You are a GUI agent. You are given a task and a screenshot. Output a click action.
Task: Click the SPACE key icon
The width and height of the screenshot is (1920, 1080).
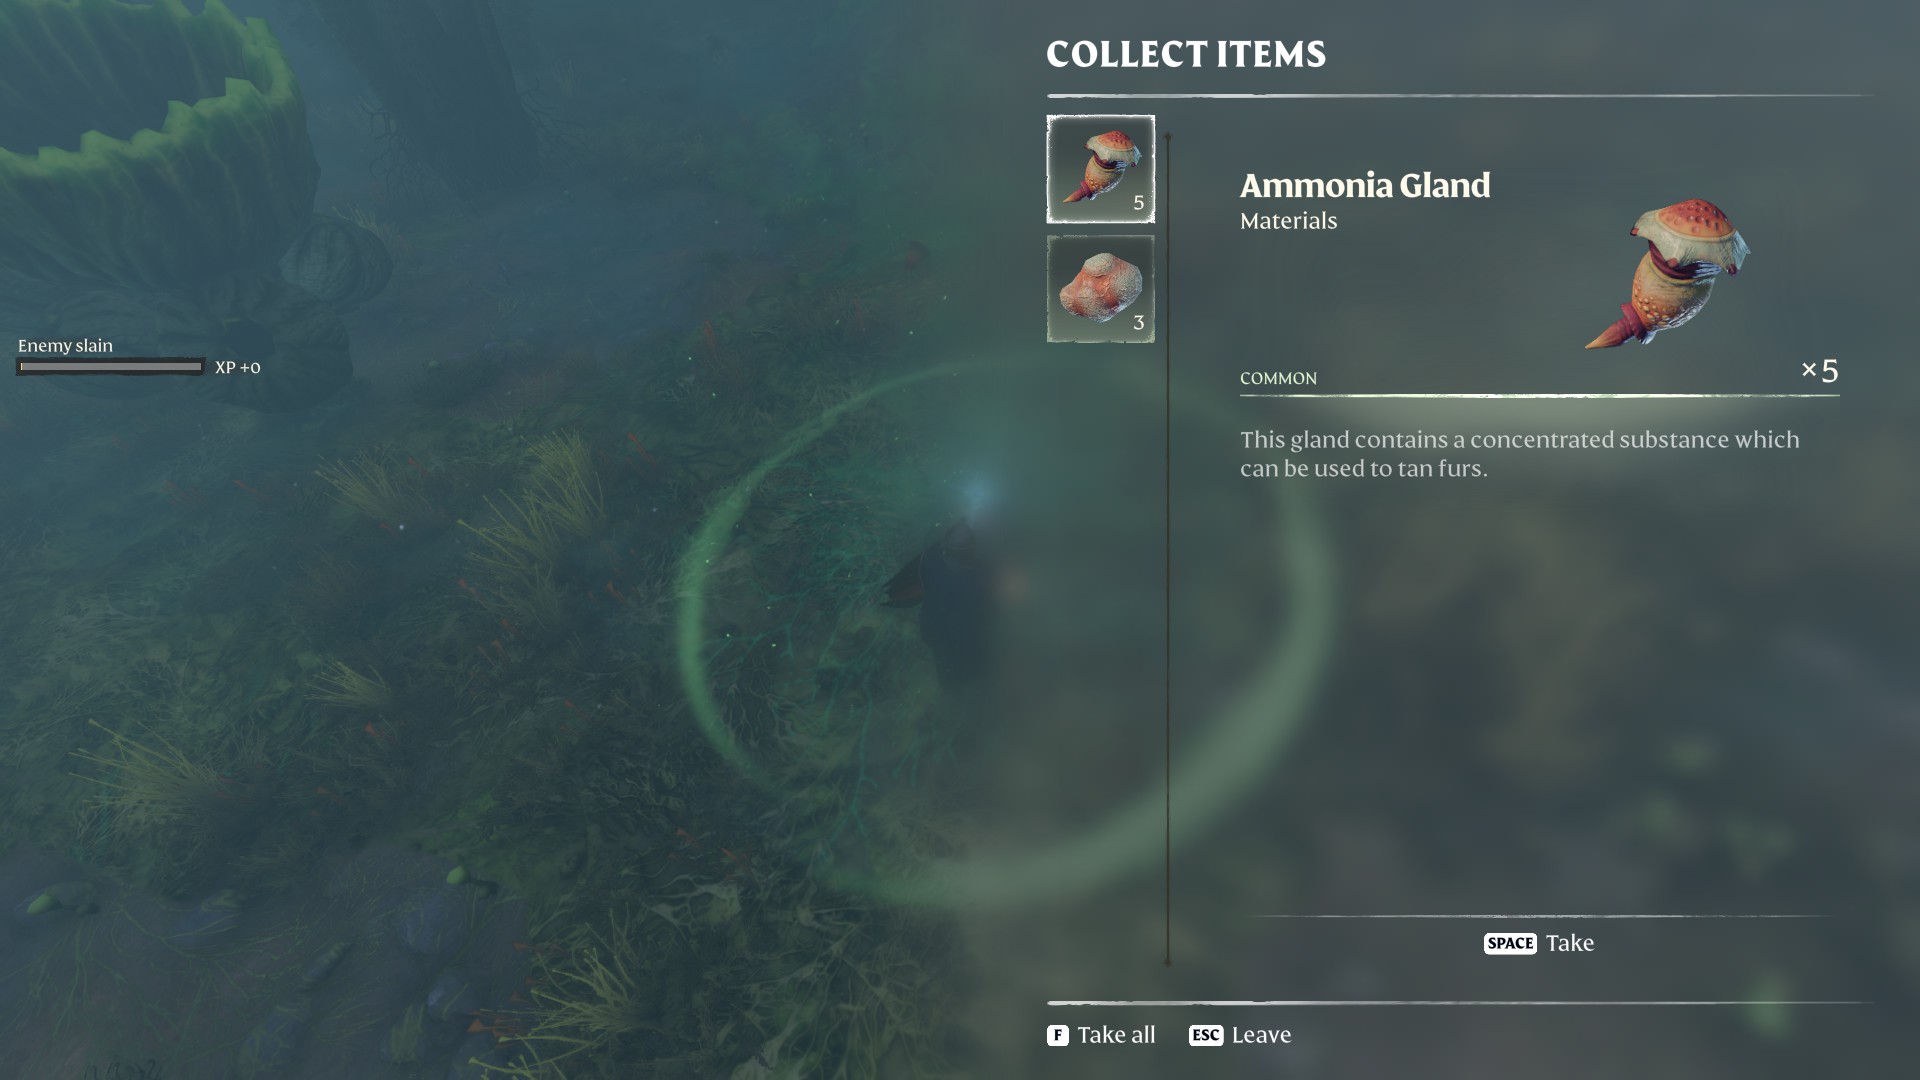pos(1510,943)
